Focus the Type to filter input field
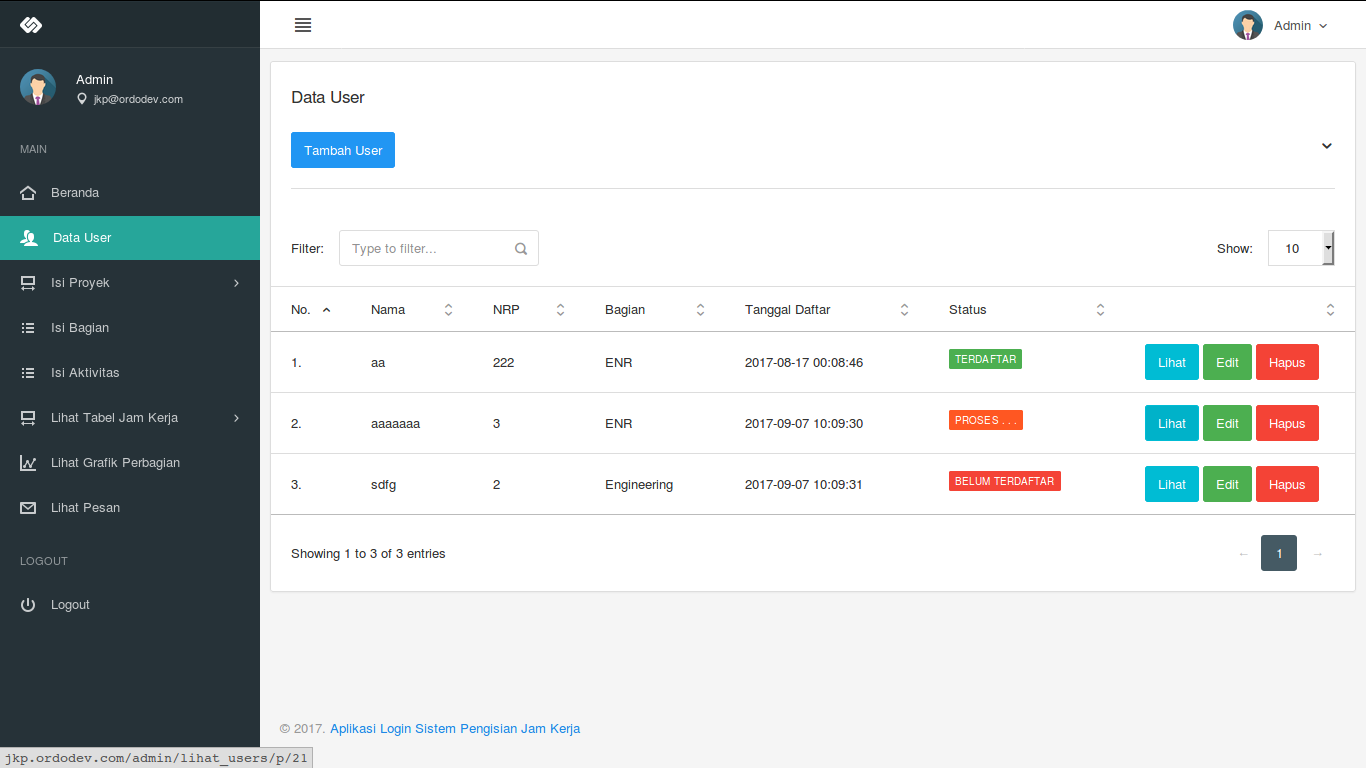 (x=439, y=248)
